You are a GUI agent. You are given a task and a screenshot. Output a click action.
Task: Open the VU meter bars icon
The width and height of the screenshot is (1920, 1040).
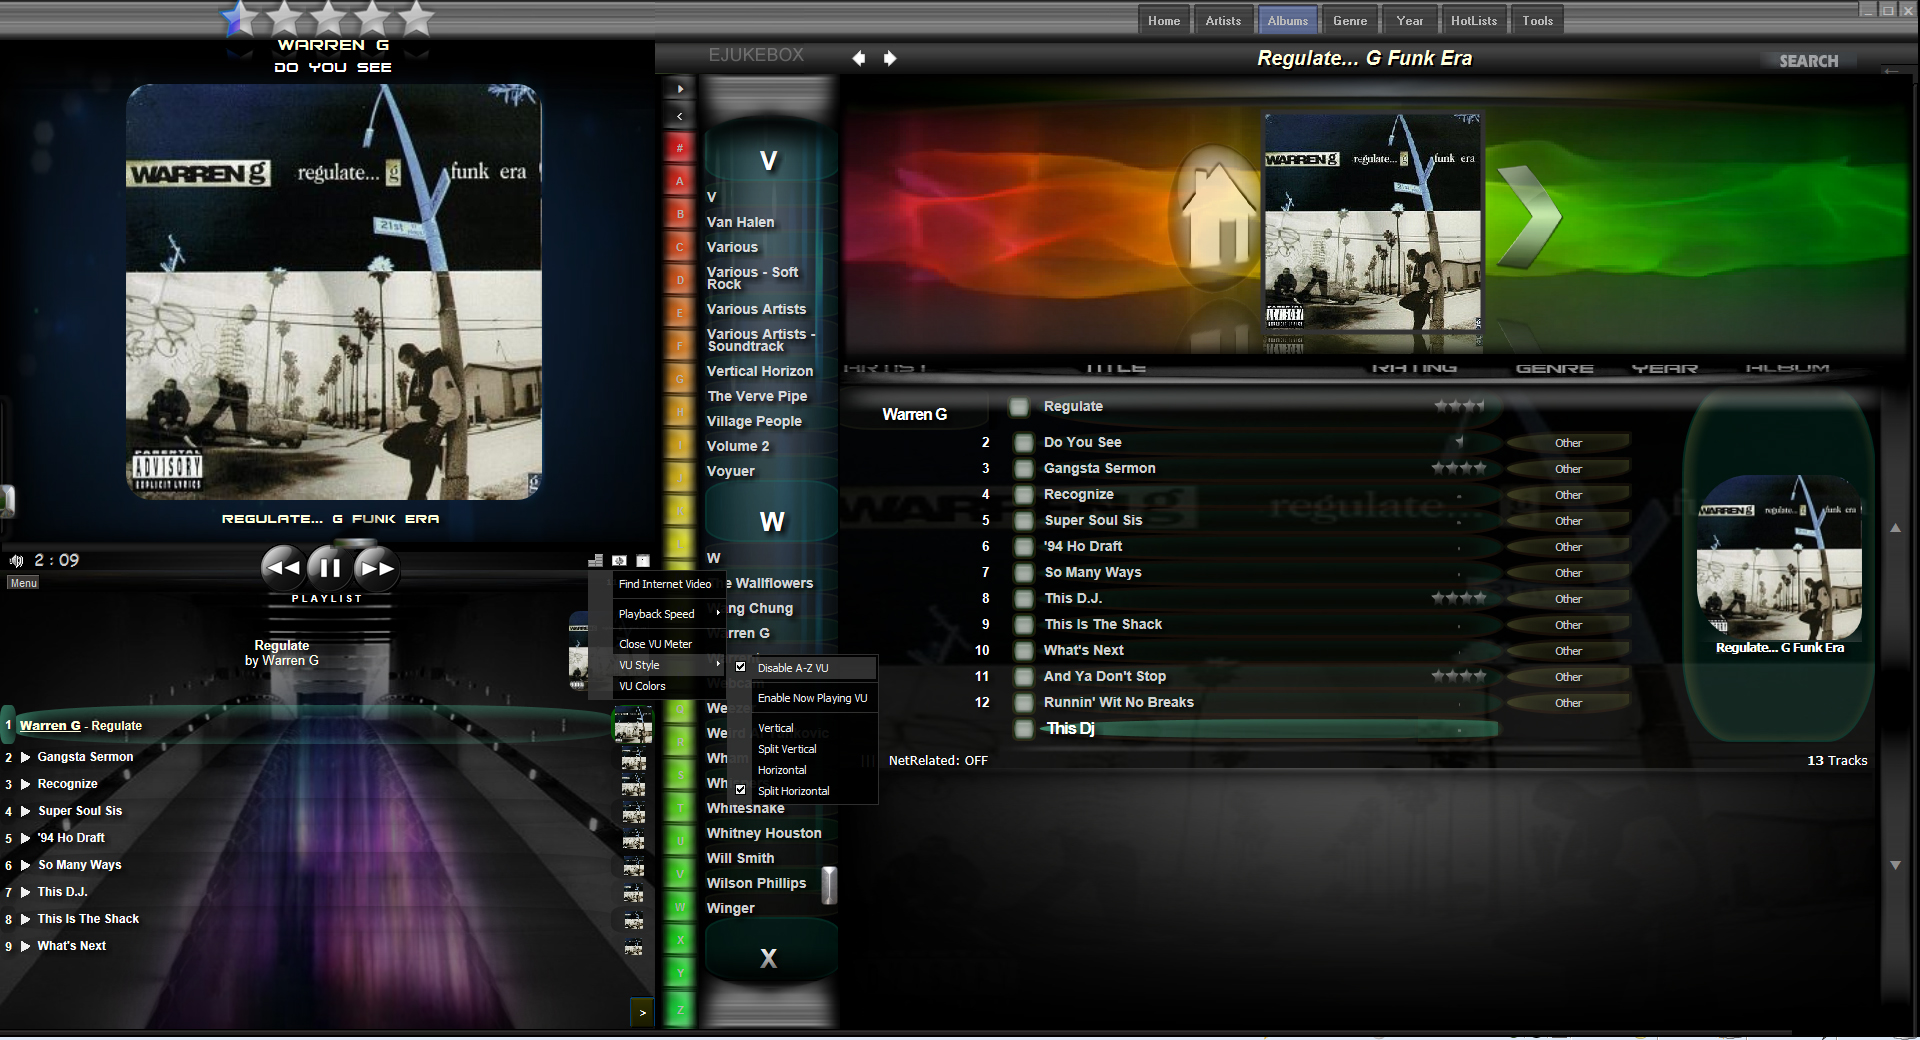tap(596, 560)
